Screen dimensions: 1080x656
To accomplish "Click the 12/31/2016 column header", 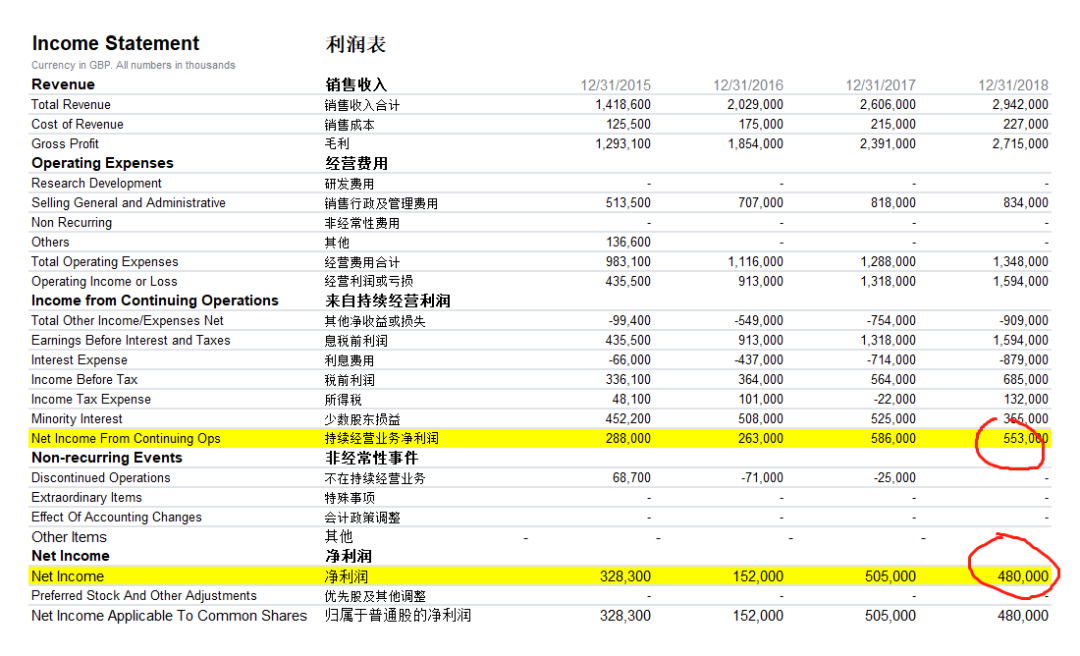I will tap(748, 85).
